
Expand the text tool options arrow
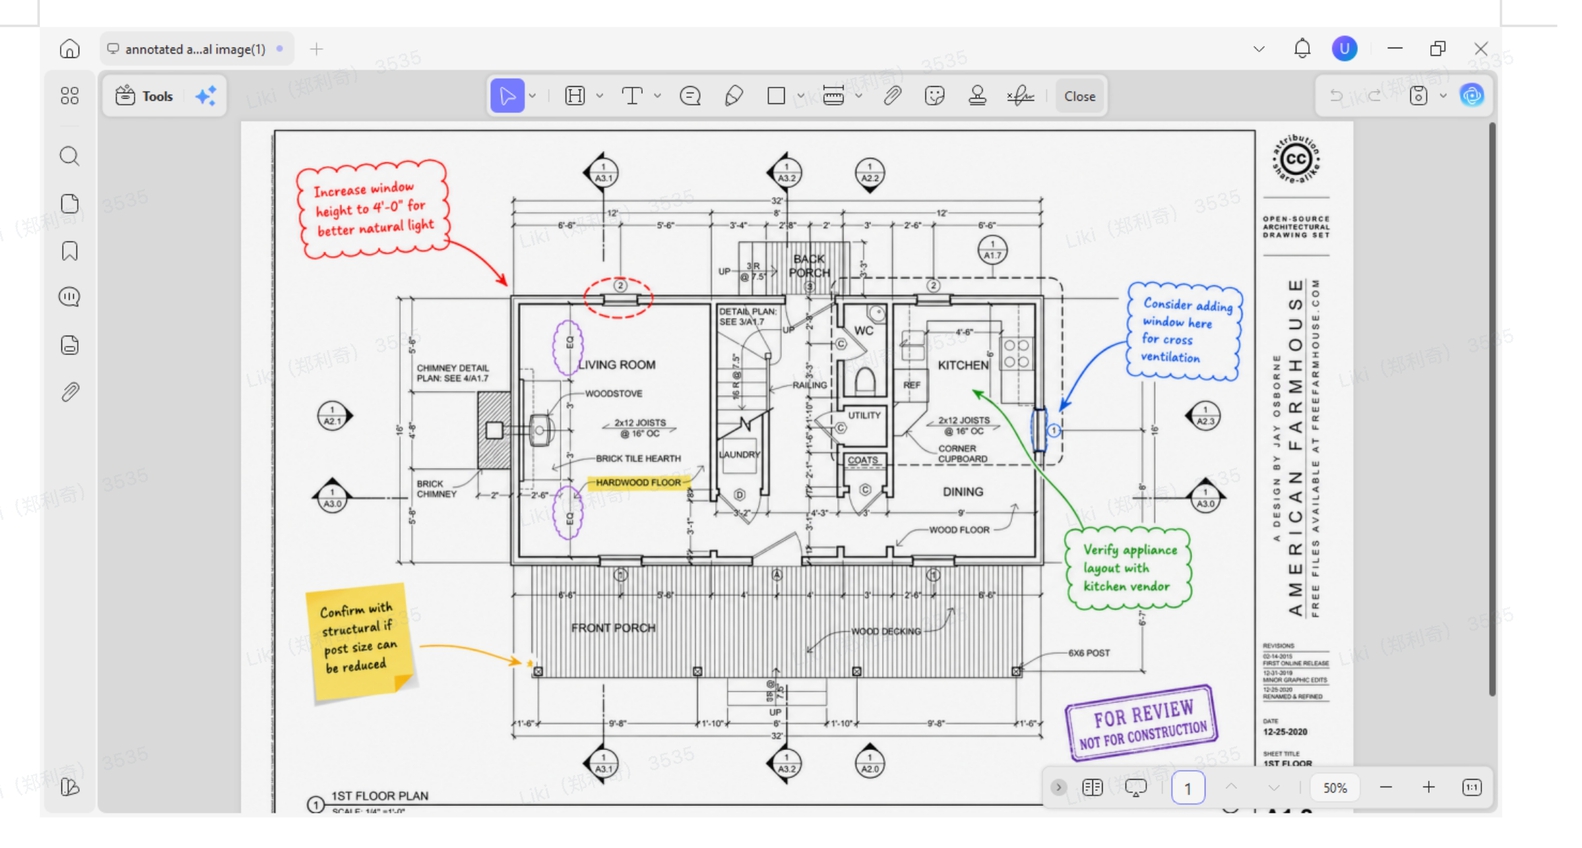point(657,96)
